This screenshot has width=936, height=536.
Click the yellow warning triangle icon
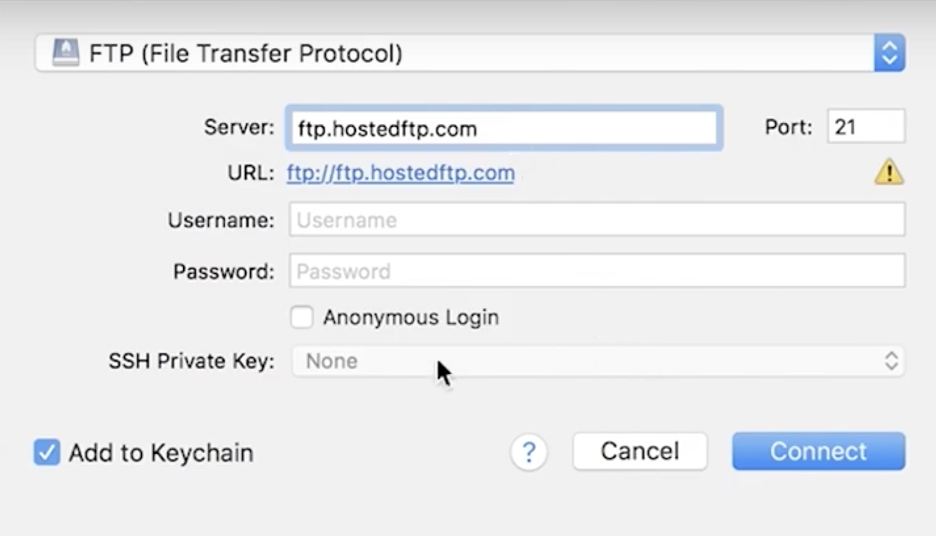pyautogui.click(x=888, y=173)
